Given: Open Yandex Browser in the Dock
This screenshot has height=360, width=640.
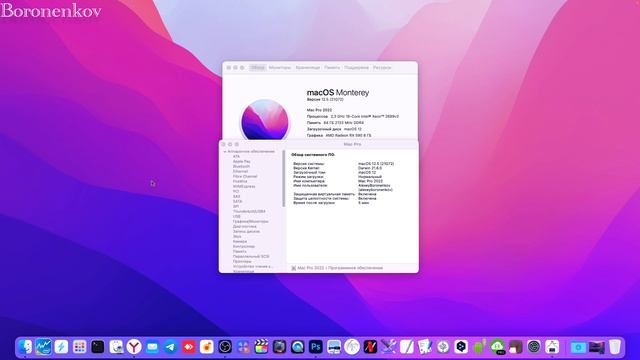Looking at the screenshot, I should point(134,347).
